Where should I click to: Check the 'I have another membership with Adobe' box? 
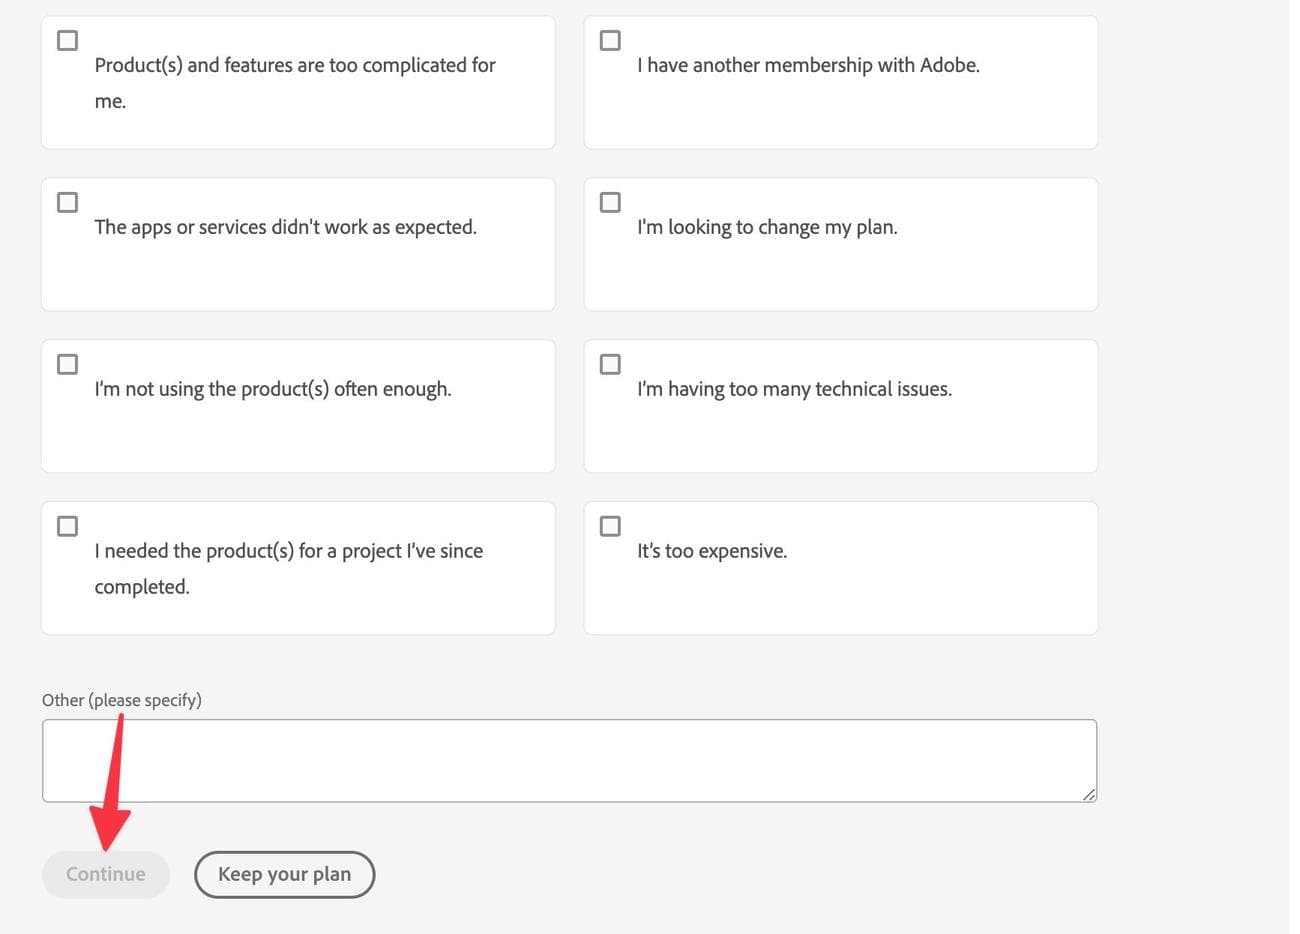610,41
